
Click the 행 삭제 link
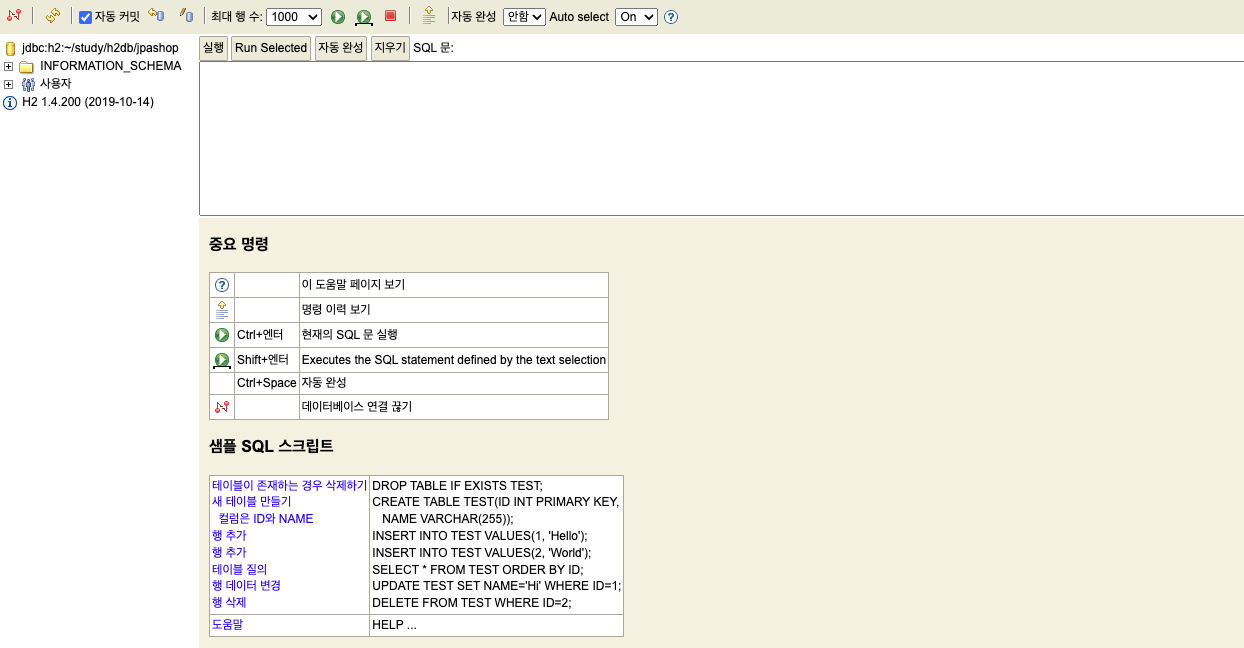point(229,603)
